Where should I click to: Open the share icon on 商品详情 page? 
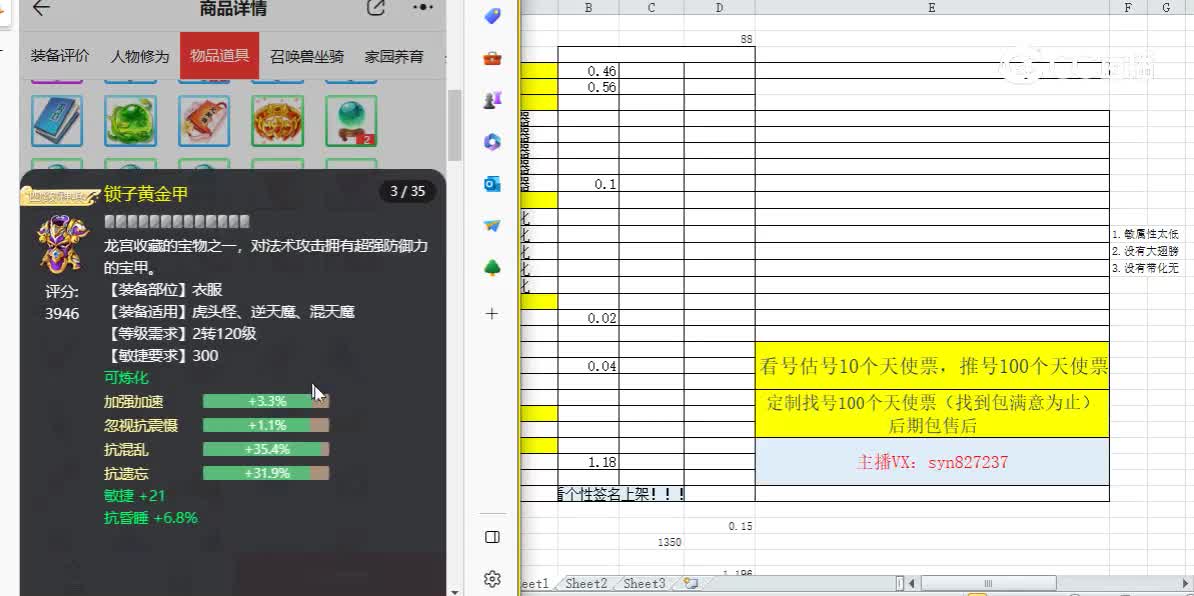(x=375, y=9)
